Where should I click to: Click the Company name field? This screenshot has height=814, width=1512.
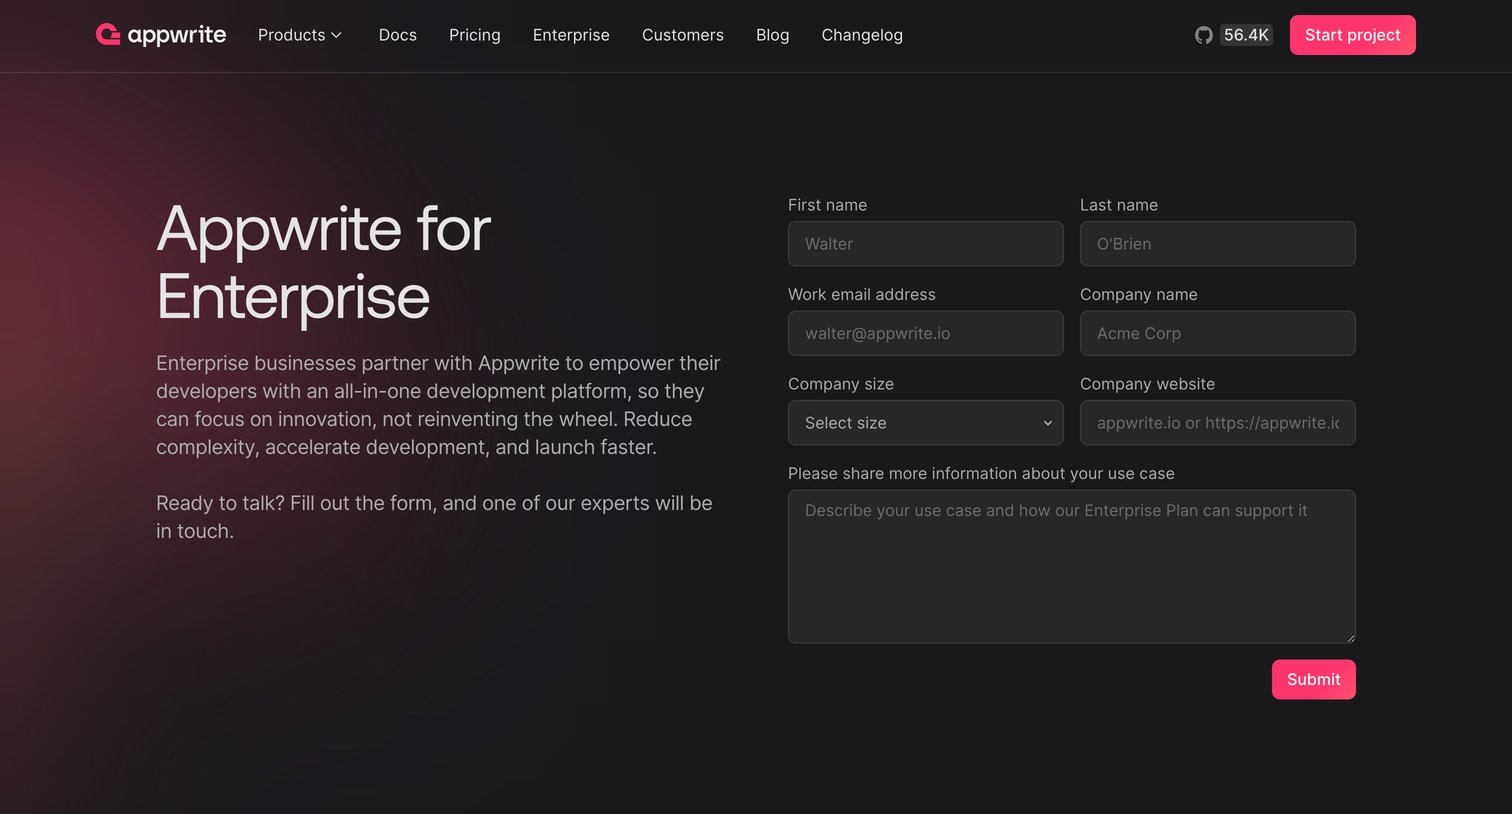coord(1217,333)
